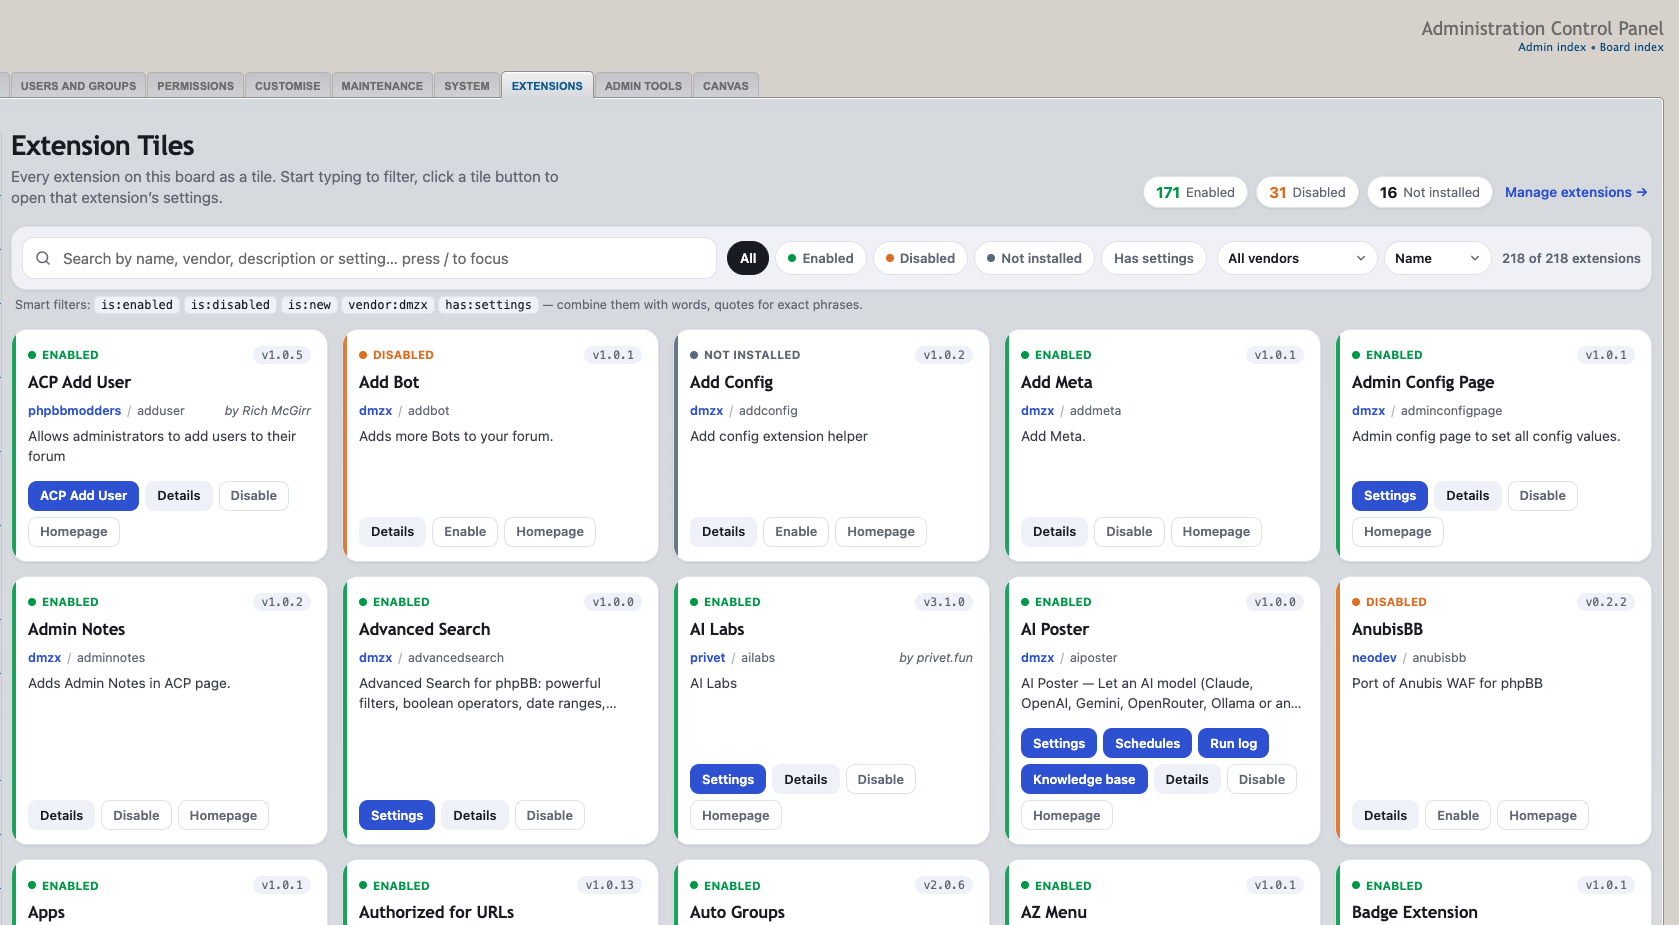Toggle the Has settings filter
Image resolution: width=1679 pixels, height=925 pixels.
(x=1154, y=258)
